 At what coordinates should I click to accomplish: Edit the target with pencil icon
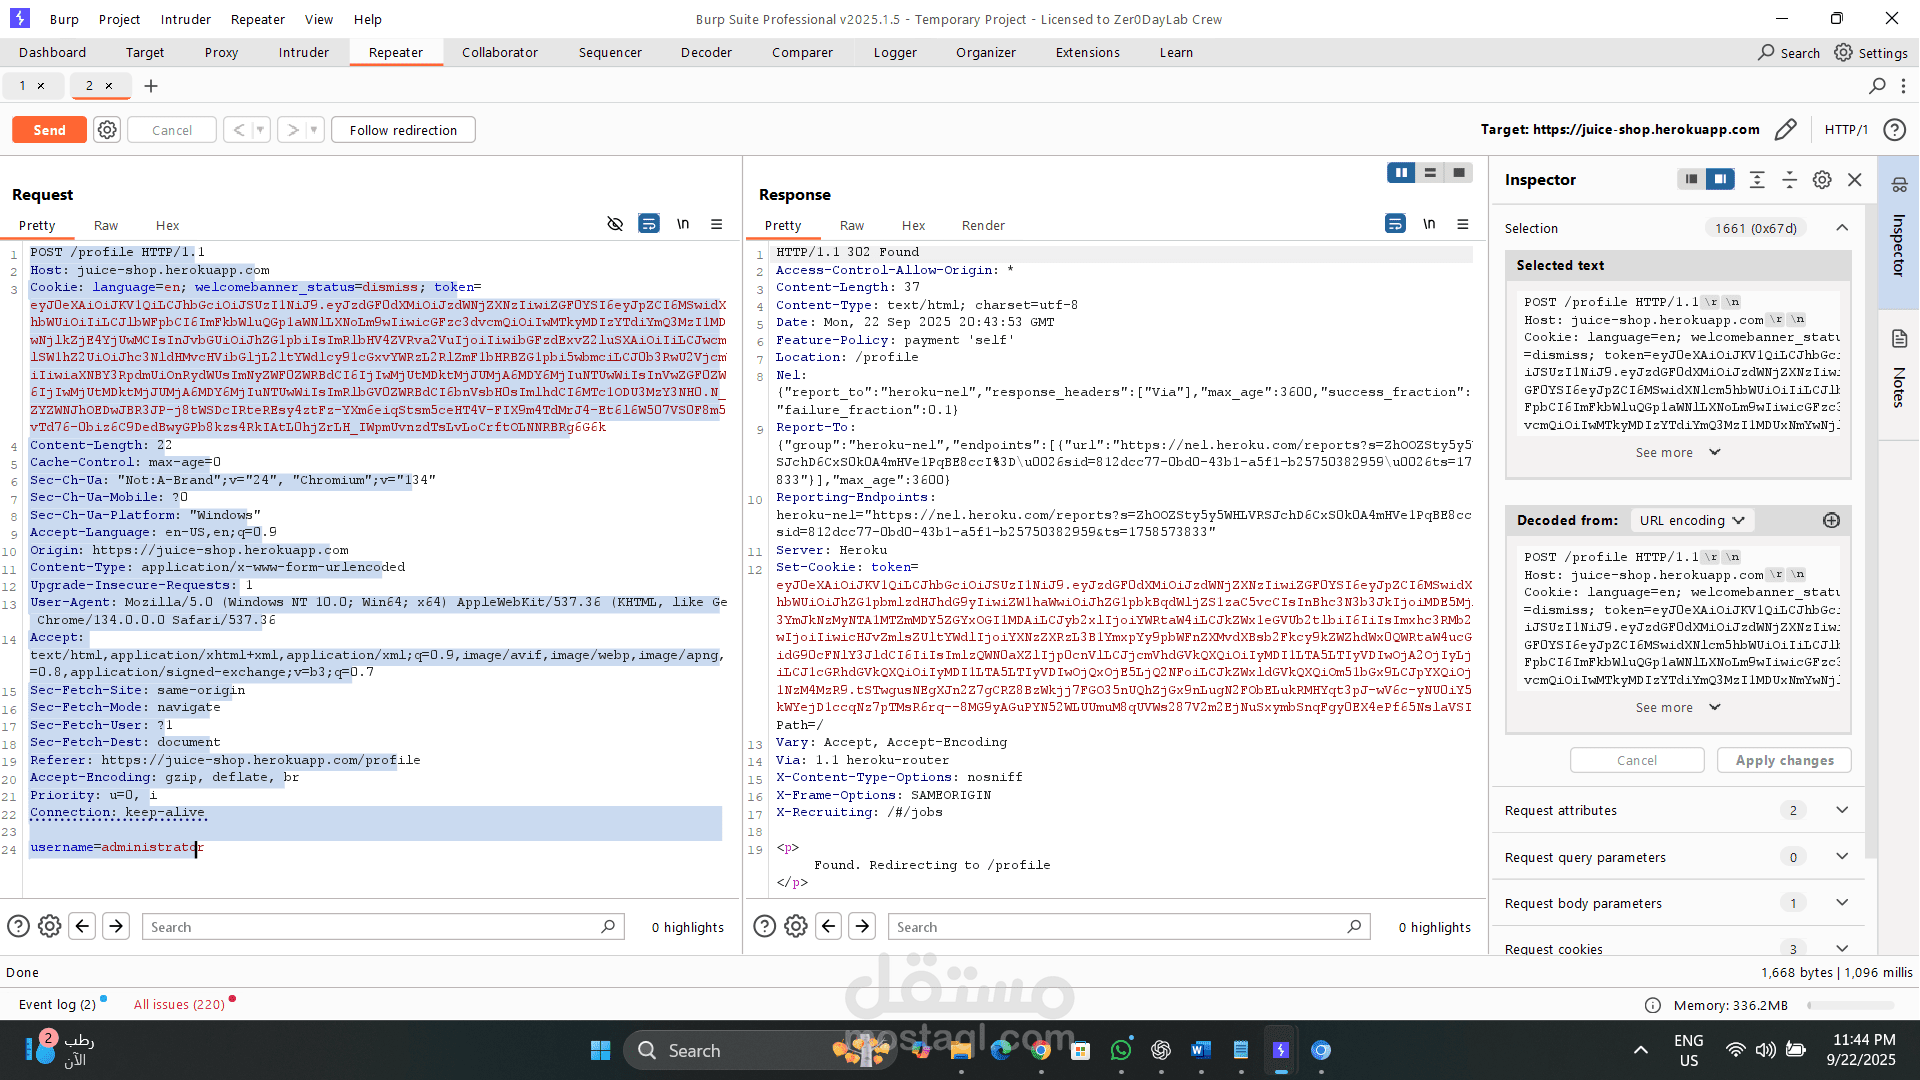(x=1785, y=130)
